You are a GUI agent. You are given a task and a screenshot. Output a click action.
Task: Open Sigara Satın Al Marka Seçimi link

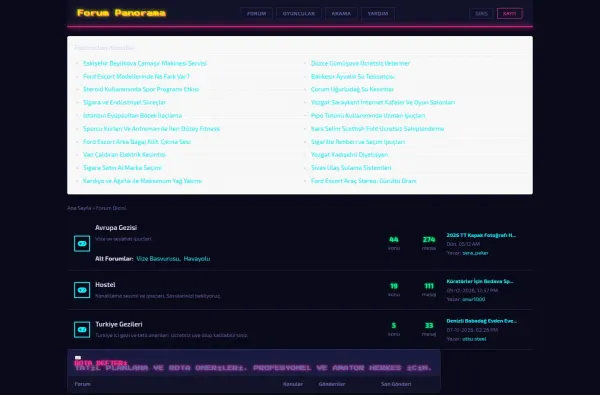(122, 168)
